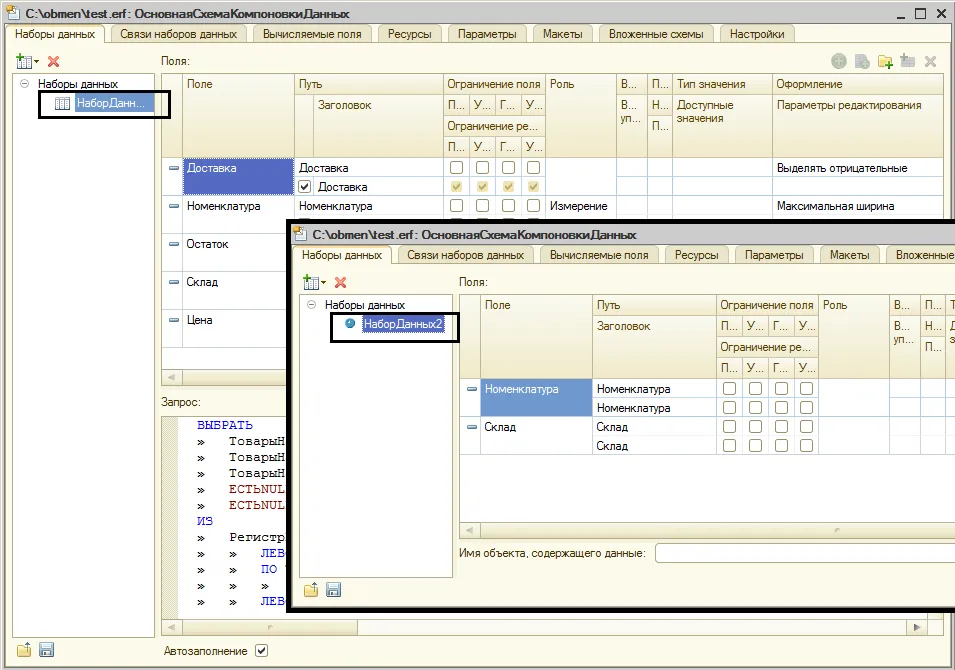
Task: Click the save diskette icon beside Автозаполнение
Action: coord(46,650)
